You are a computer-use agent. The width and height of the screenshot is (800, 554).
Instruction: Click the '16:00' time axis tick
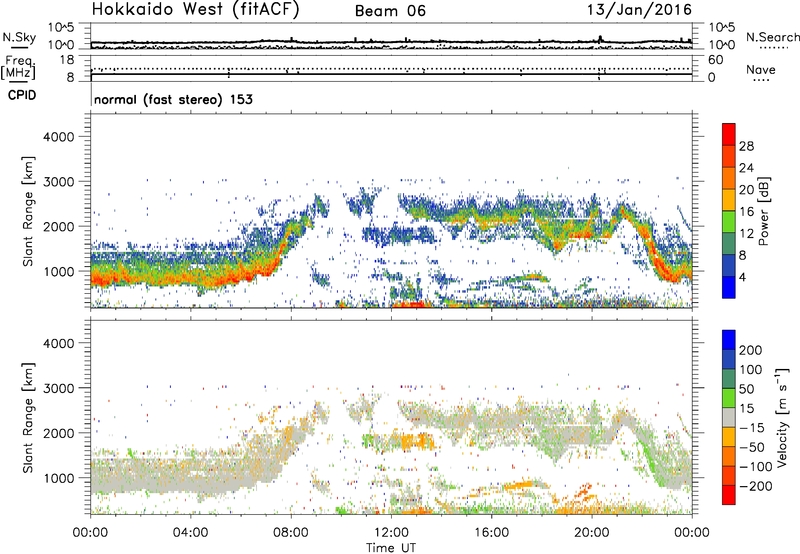[491, 533]
